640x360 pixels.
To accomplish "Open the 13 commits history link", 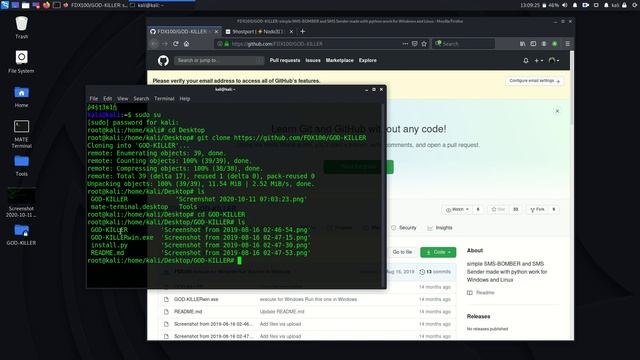I will 435,272.
